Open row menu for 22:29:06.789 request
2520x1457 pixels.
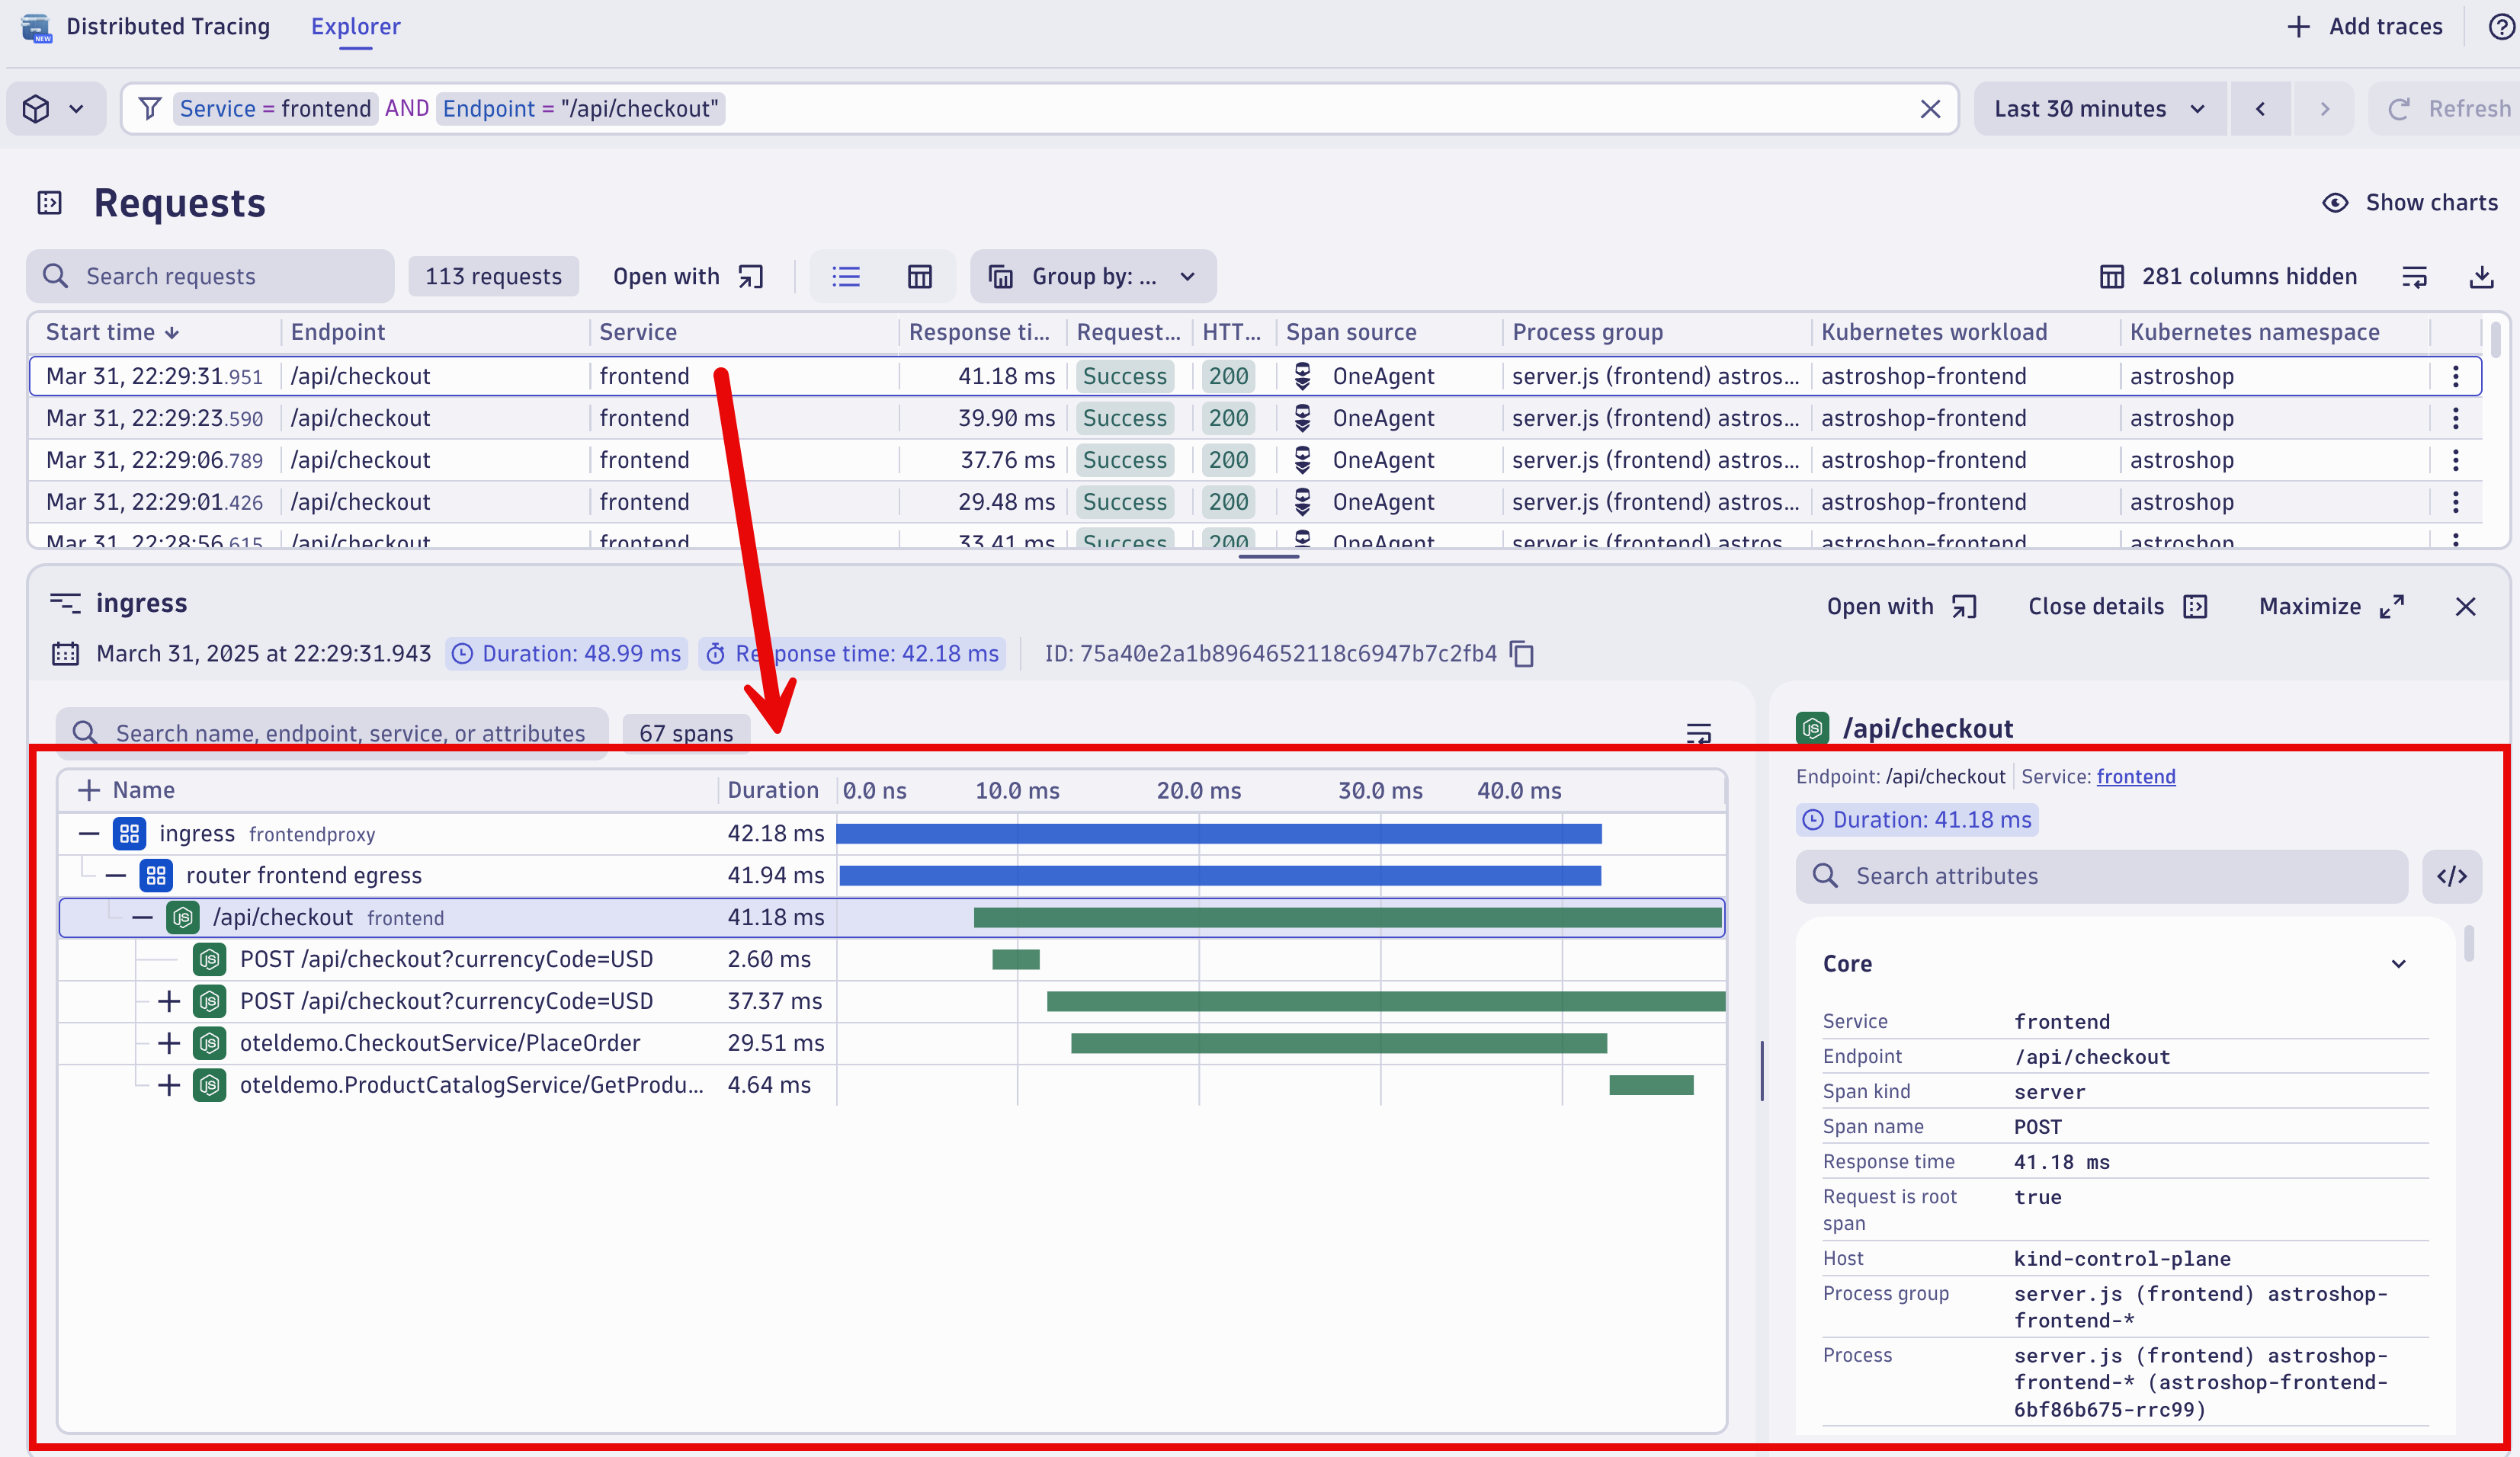click(2455, 460)
